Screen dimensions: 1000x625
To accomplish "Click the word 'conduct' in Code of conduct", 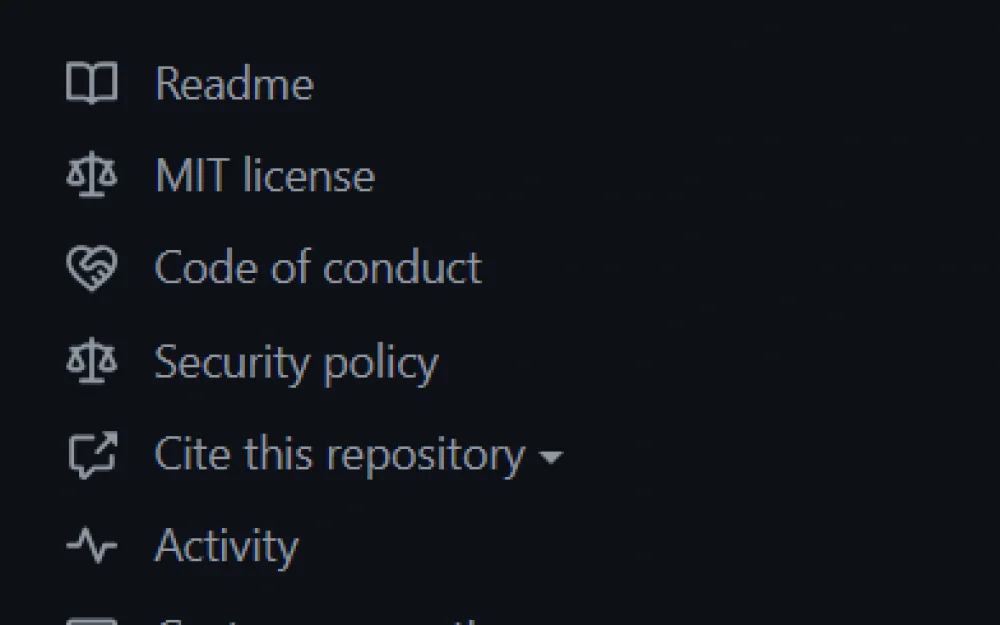I will [x=402, y=269].
